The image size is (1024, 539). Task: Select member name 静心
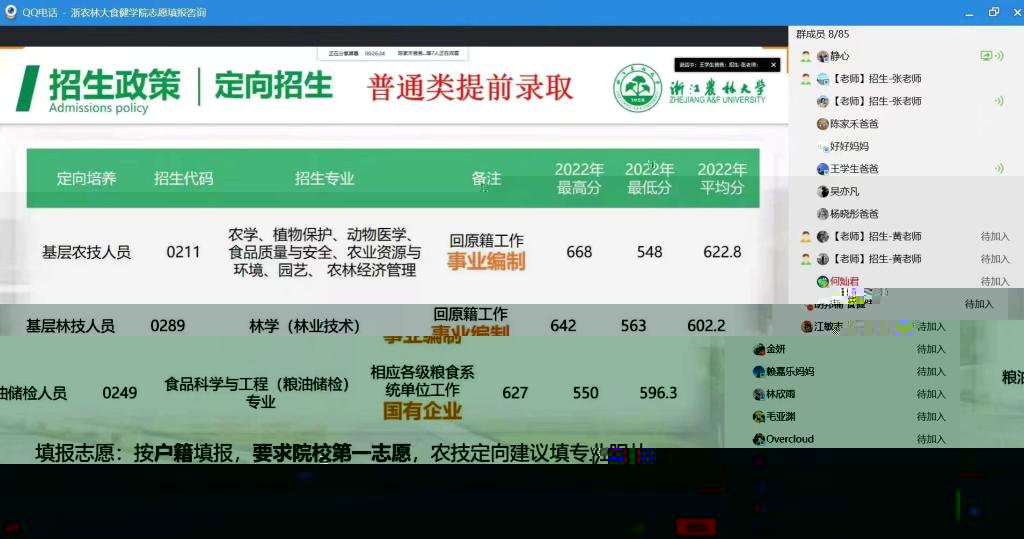840,56
